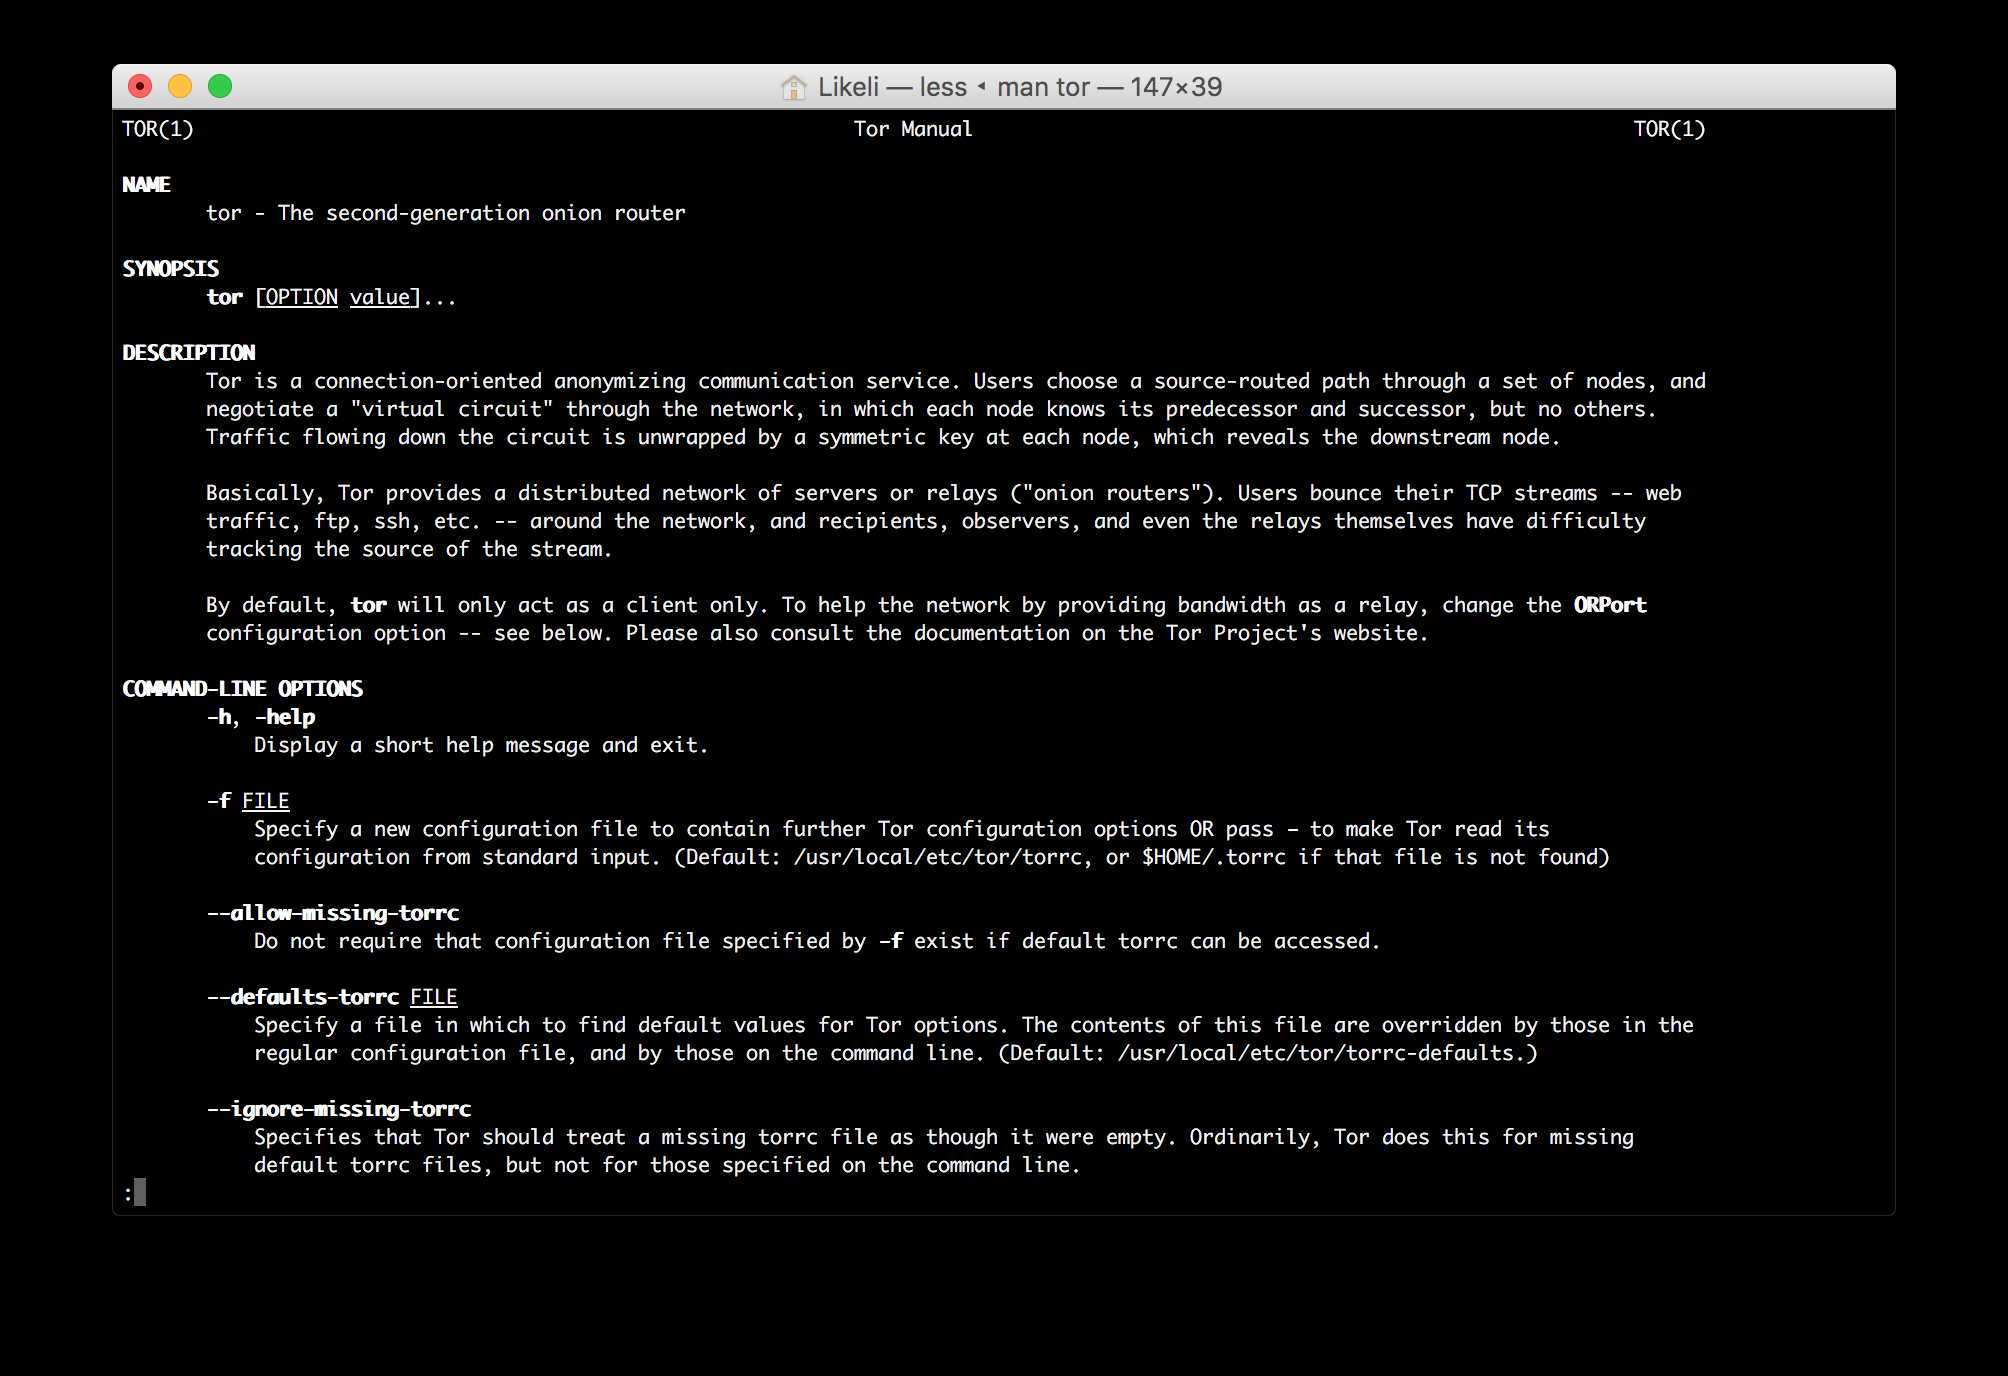Click the bold 'tor' in synopsis line

pos(224,297)
